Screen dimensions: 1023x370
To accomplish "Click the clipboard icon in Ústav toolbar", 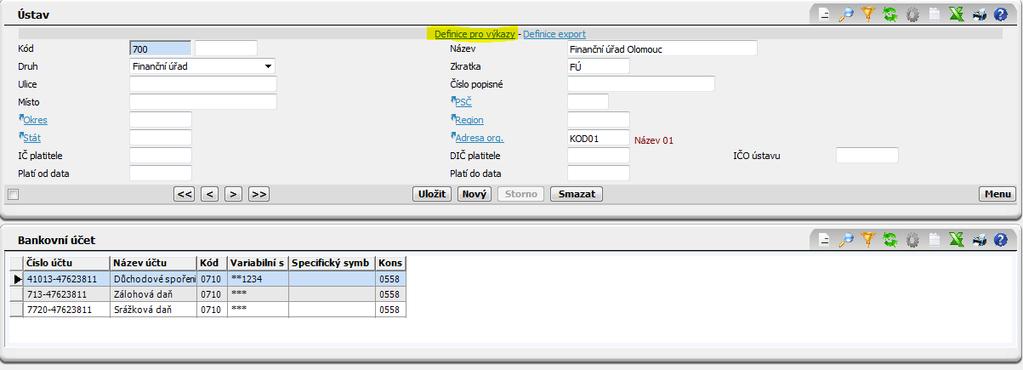I will [x=934, y=14].
